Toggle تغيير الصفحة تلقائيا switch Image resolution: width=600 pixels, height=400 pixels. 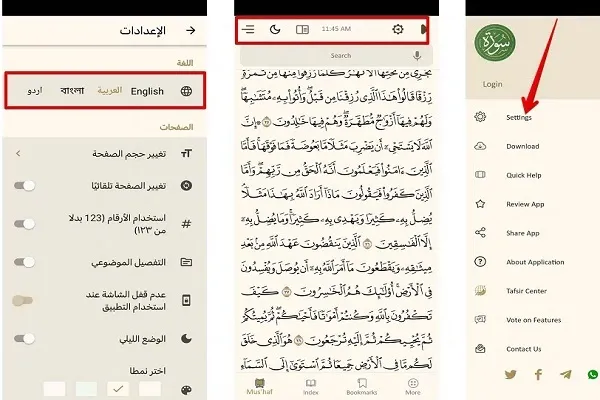click(24, 186)
